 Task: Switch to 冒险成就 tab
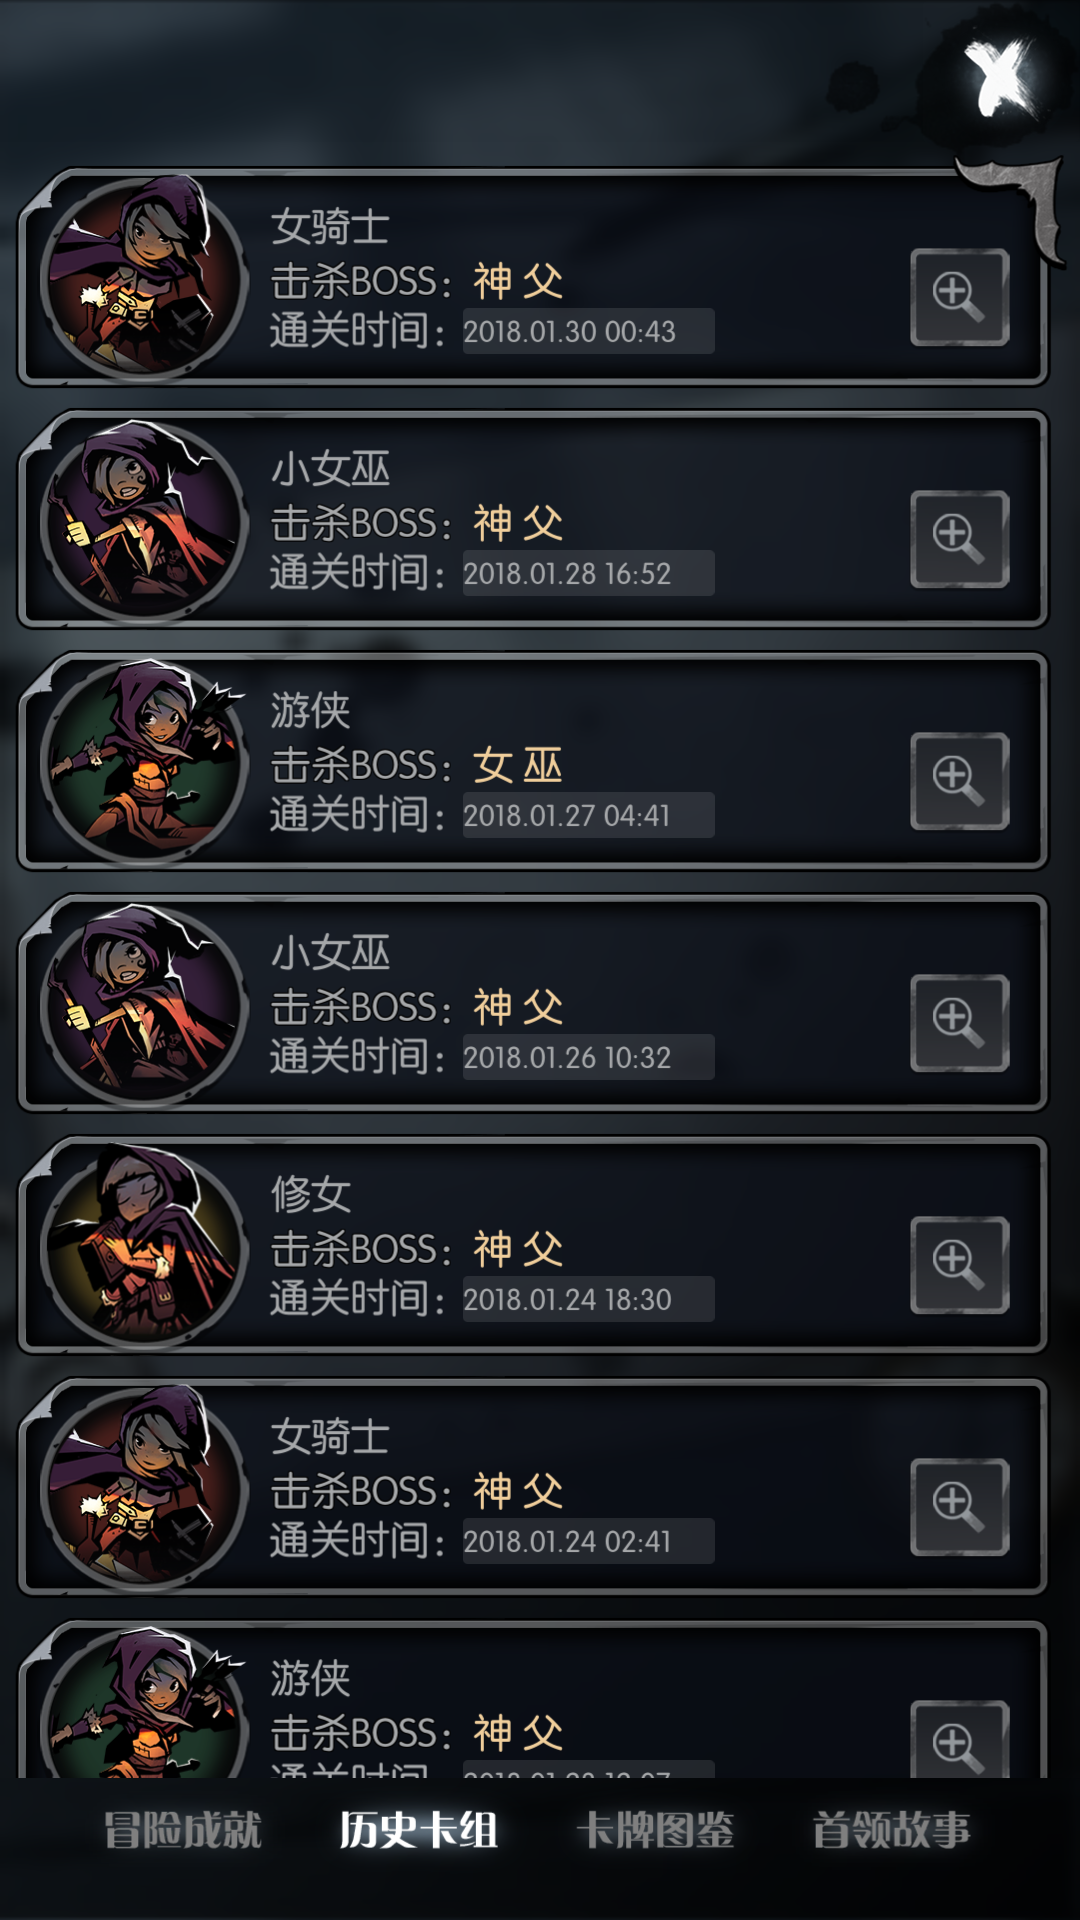click(x=182, y=1831)
